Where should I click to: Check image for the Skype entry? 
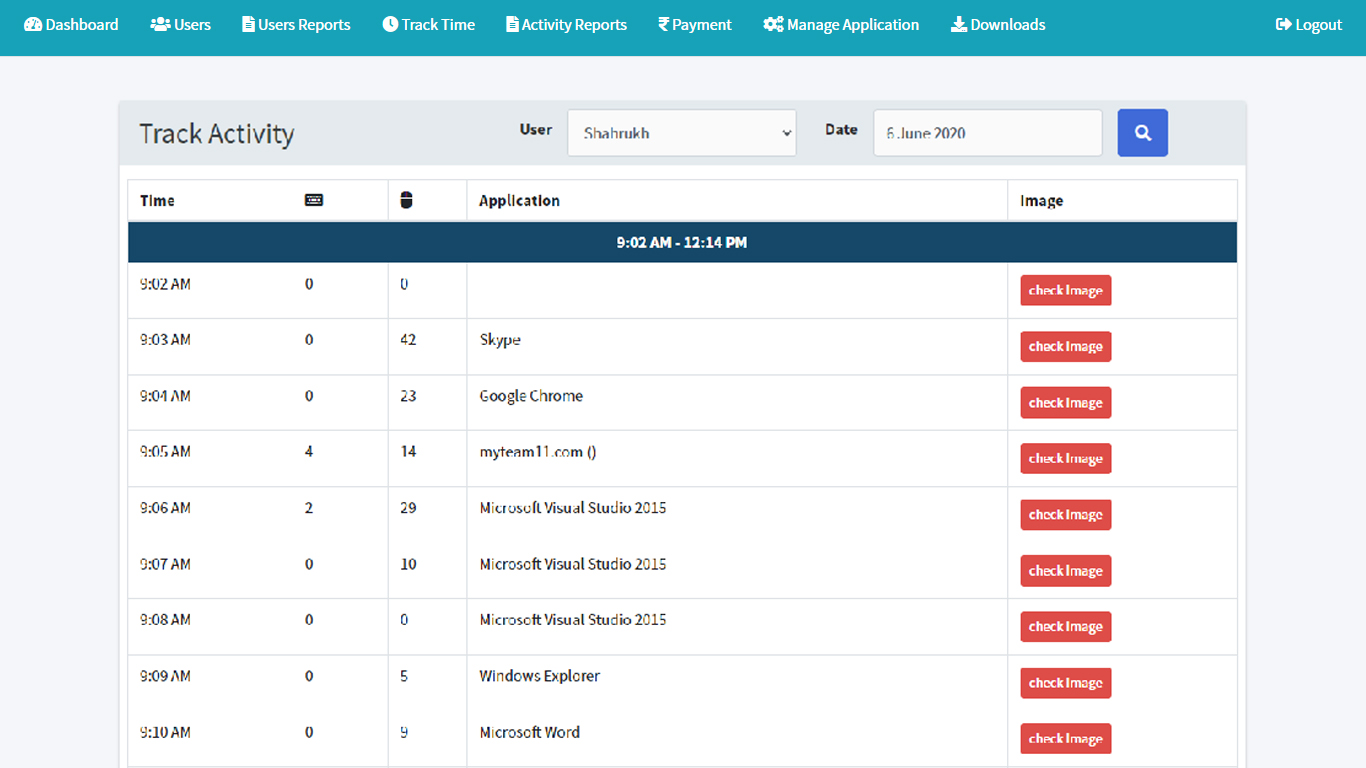[1065, 347]
